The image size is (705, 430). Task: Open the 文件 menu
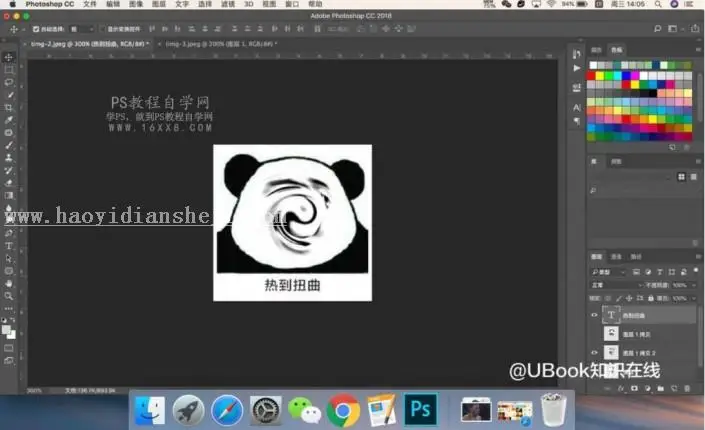(x=90, y=4)
